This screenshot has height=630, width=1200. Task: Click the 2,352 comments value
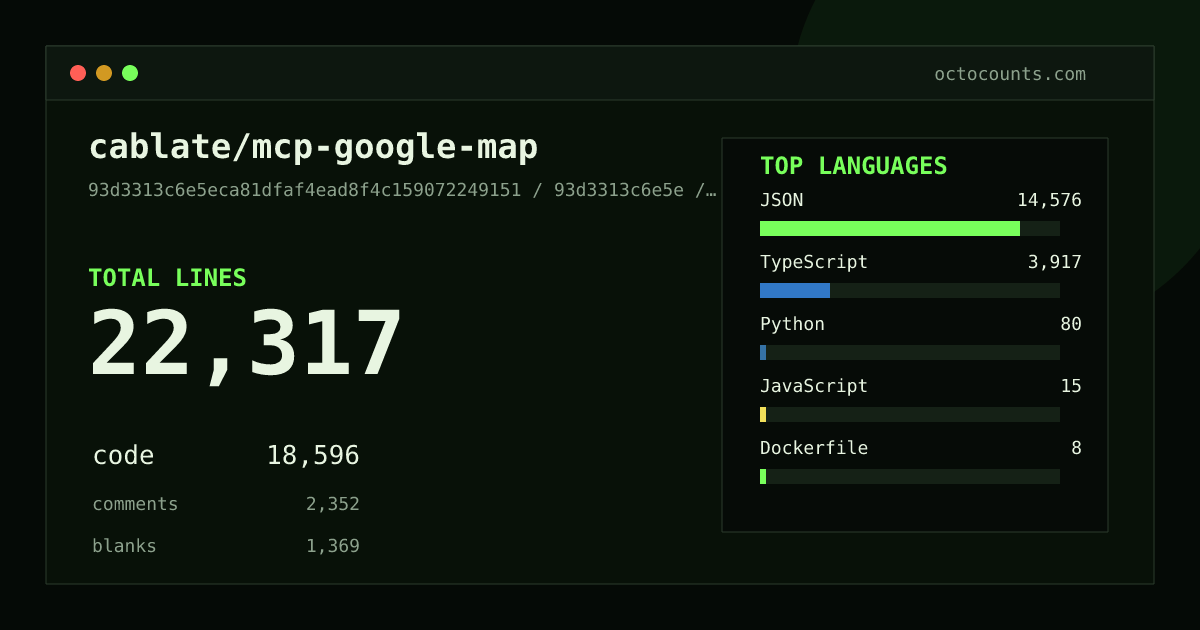(333, 504)
